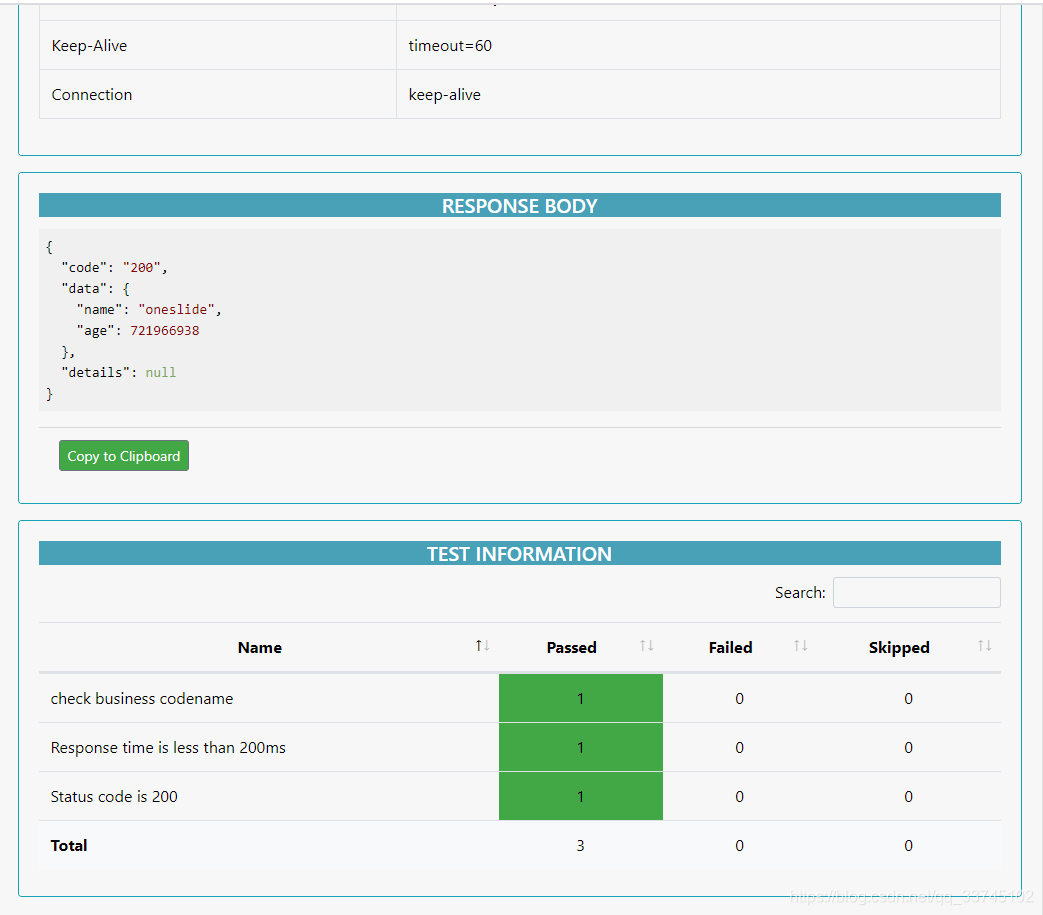Click the "code": "200" JSON line
Screen dimensions: 1043x915
114,267
